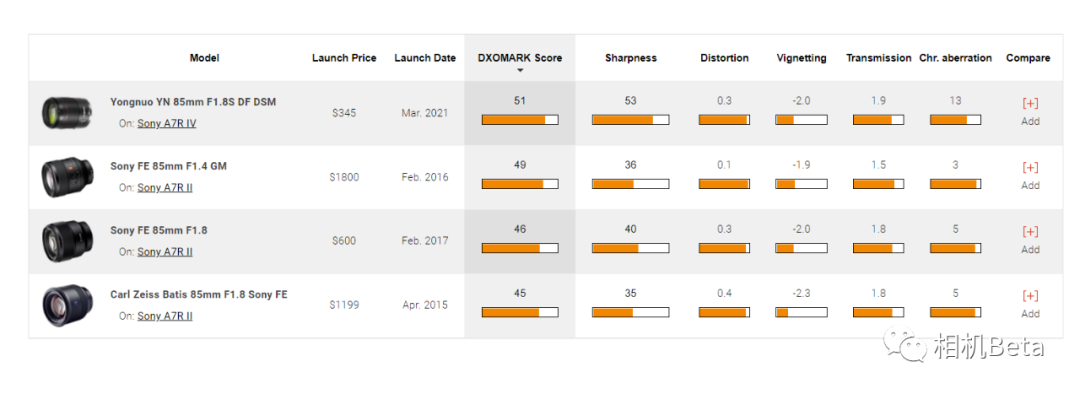Sort table by Chr. aberration column
This screenshot has width=1080, height=394.
tap(955, 58)
